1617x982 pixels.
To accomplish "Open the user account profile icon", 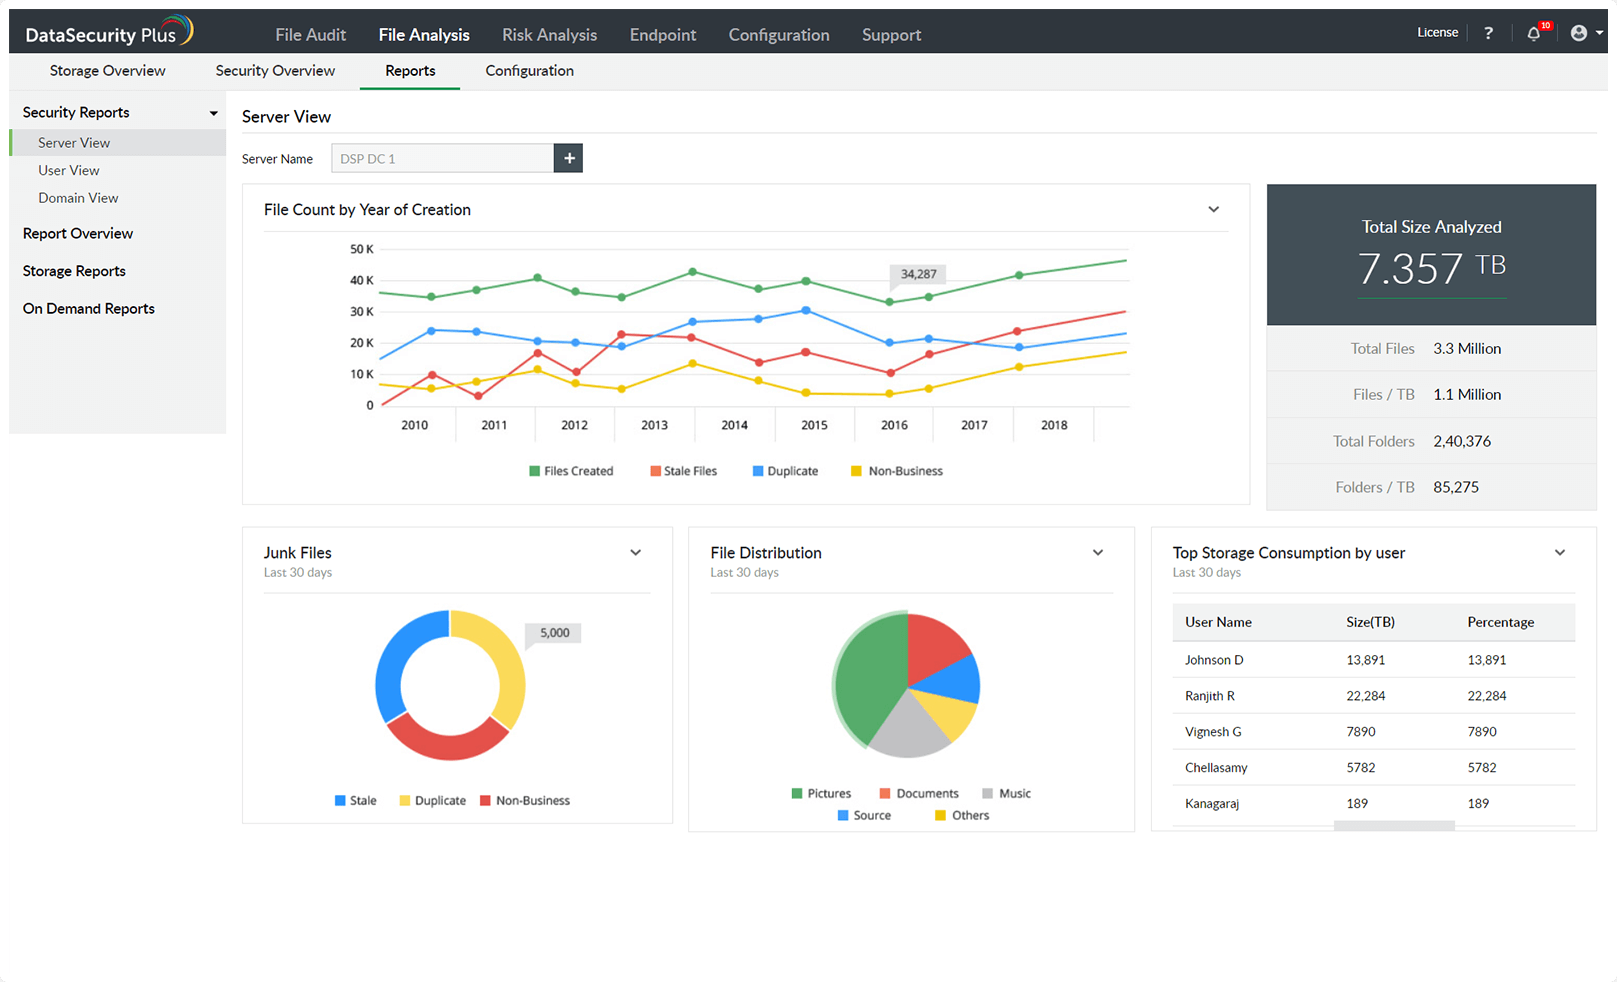I will 1579,33.
